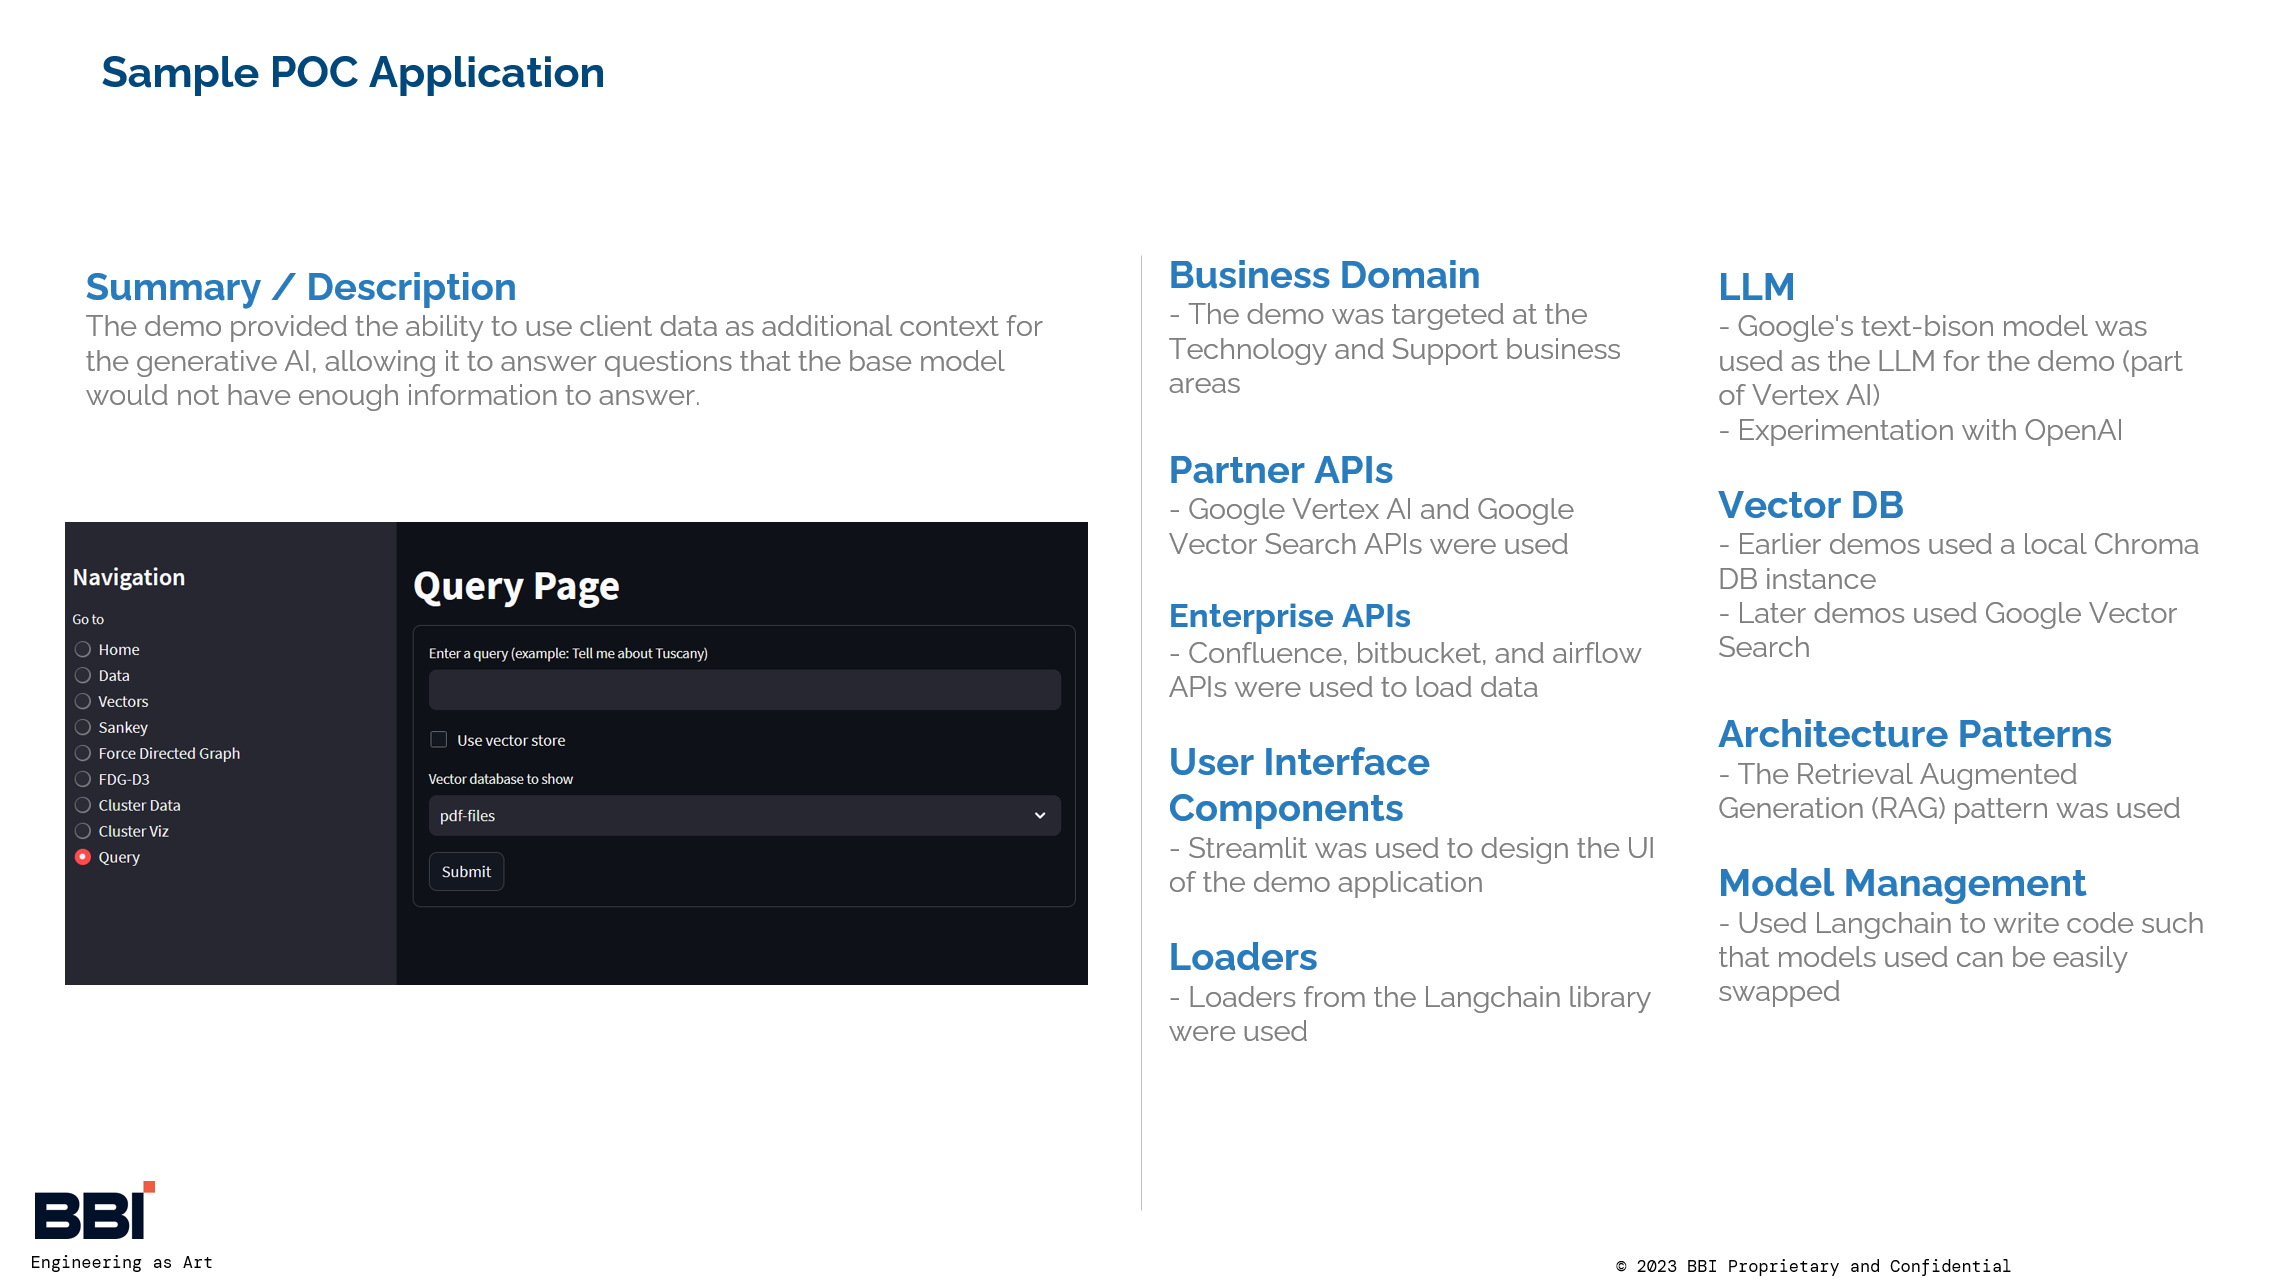Viewport: 2287px width, 1284px height.
Task: Select the FDG-D3 radio option
Action: click(83, 780)
